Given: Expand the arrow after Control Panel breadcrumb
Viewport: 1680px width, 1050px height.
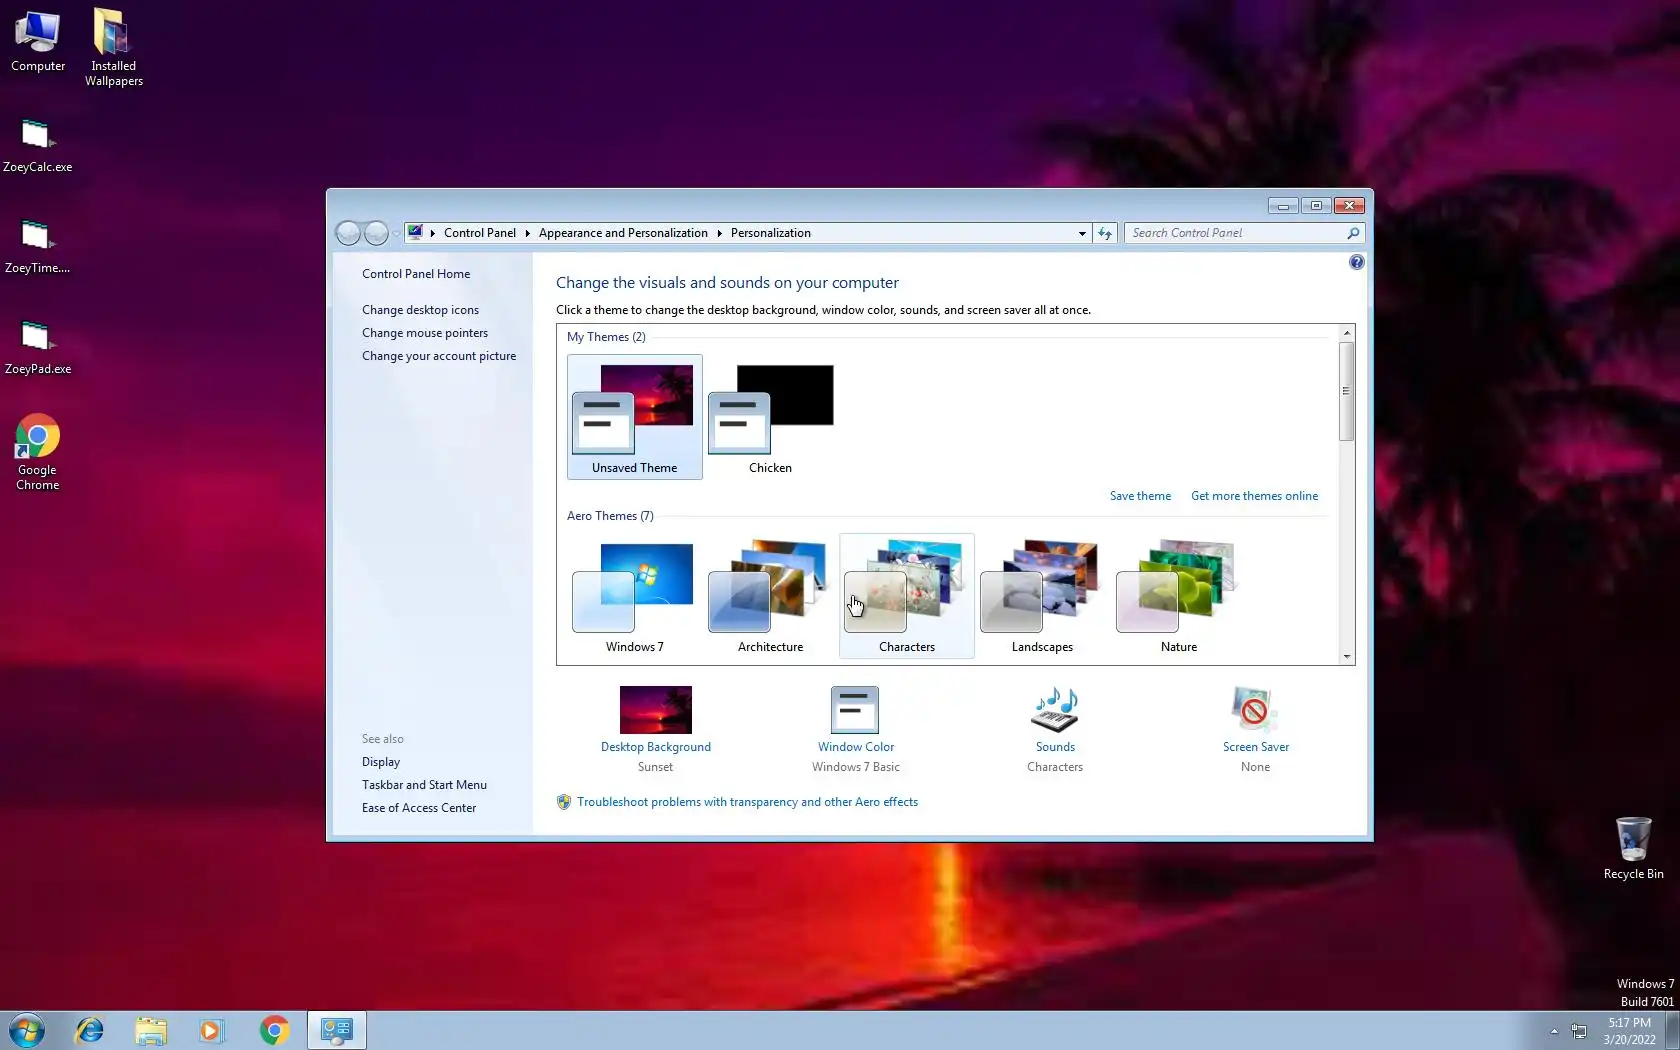Looking at the screenshot, I should click(527, 233).
